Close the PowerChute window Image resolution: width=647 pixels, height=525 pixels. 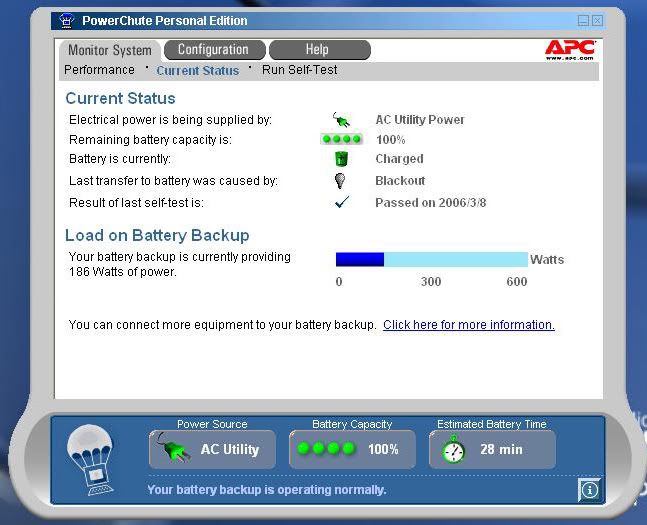(597, 21)
